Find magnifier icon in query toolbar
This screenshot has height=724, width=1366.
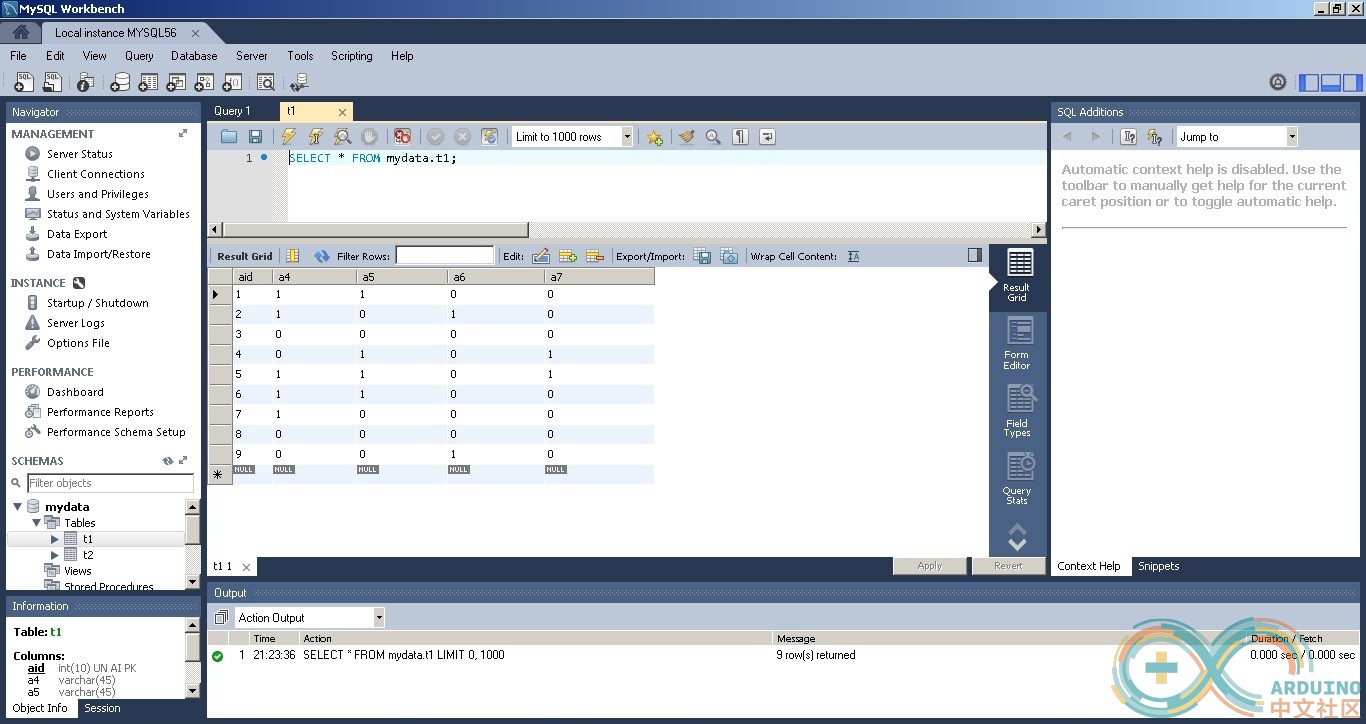tap(713, 137)
